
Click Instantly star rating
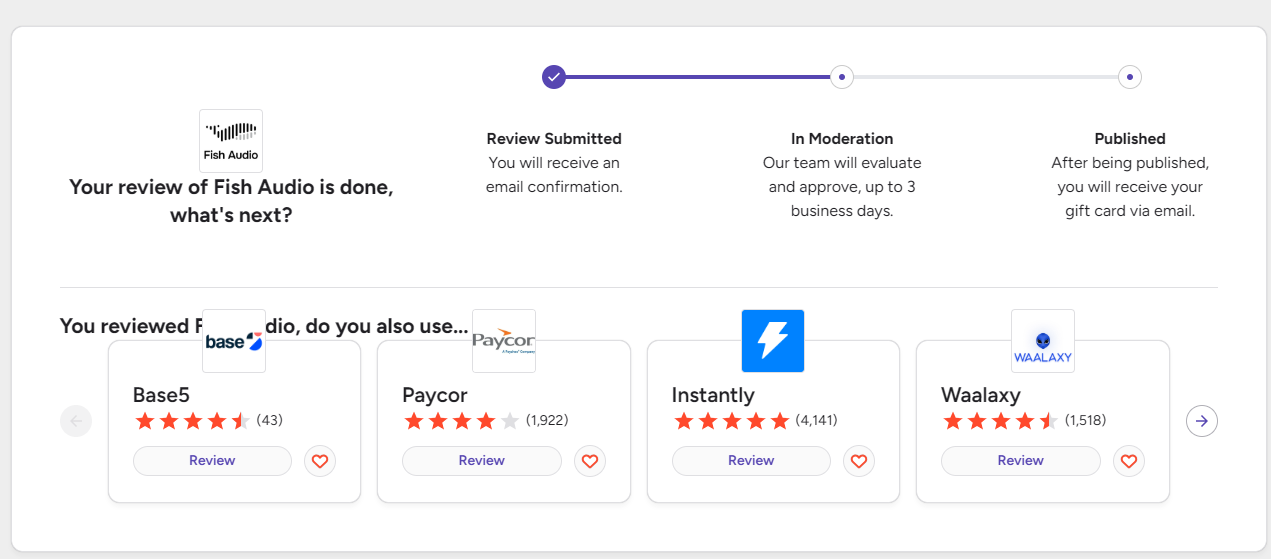click(731, 421)
